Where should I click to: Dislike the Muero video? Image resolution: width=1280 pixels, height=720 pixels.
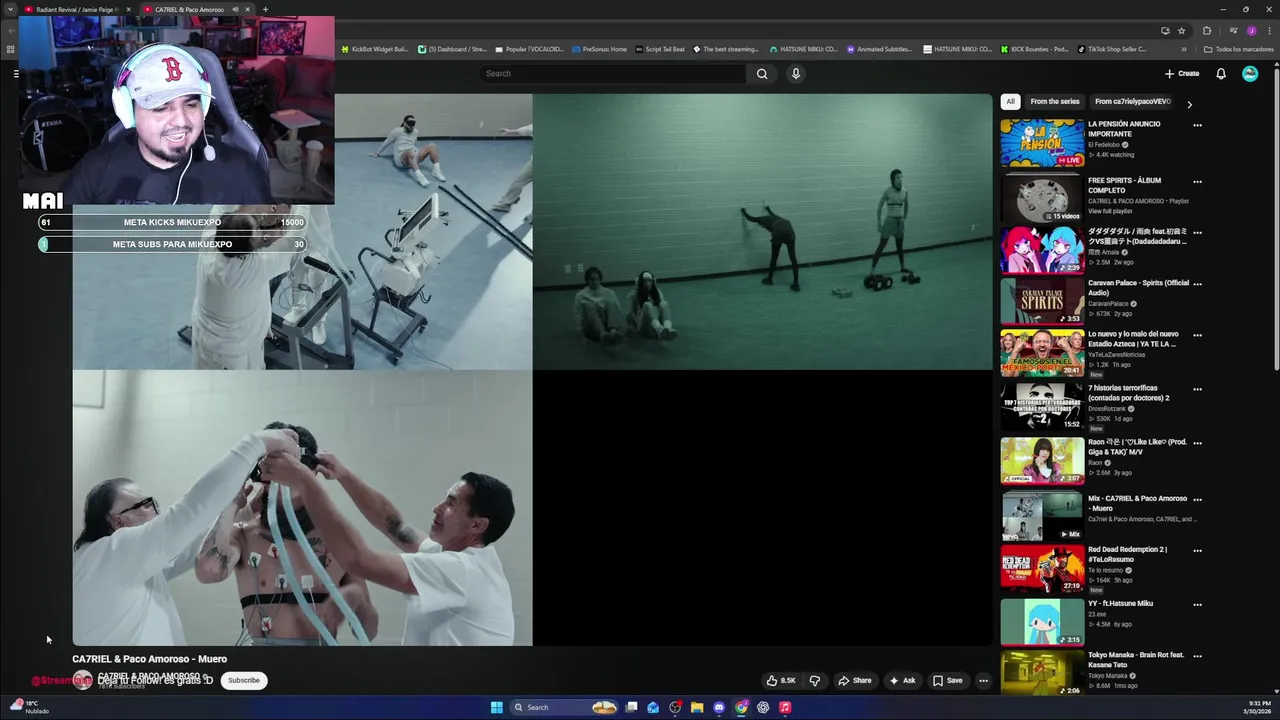(x=814, y=681)
